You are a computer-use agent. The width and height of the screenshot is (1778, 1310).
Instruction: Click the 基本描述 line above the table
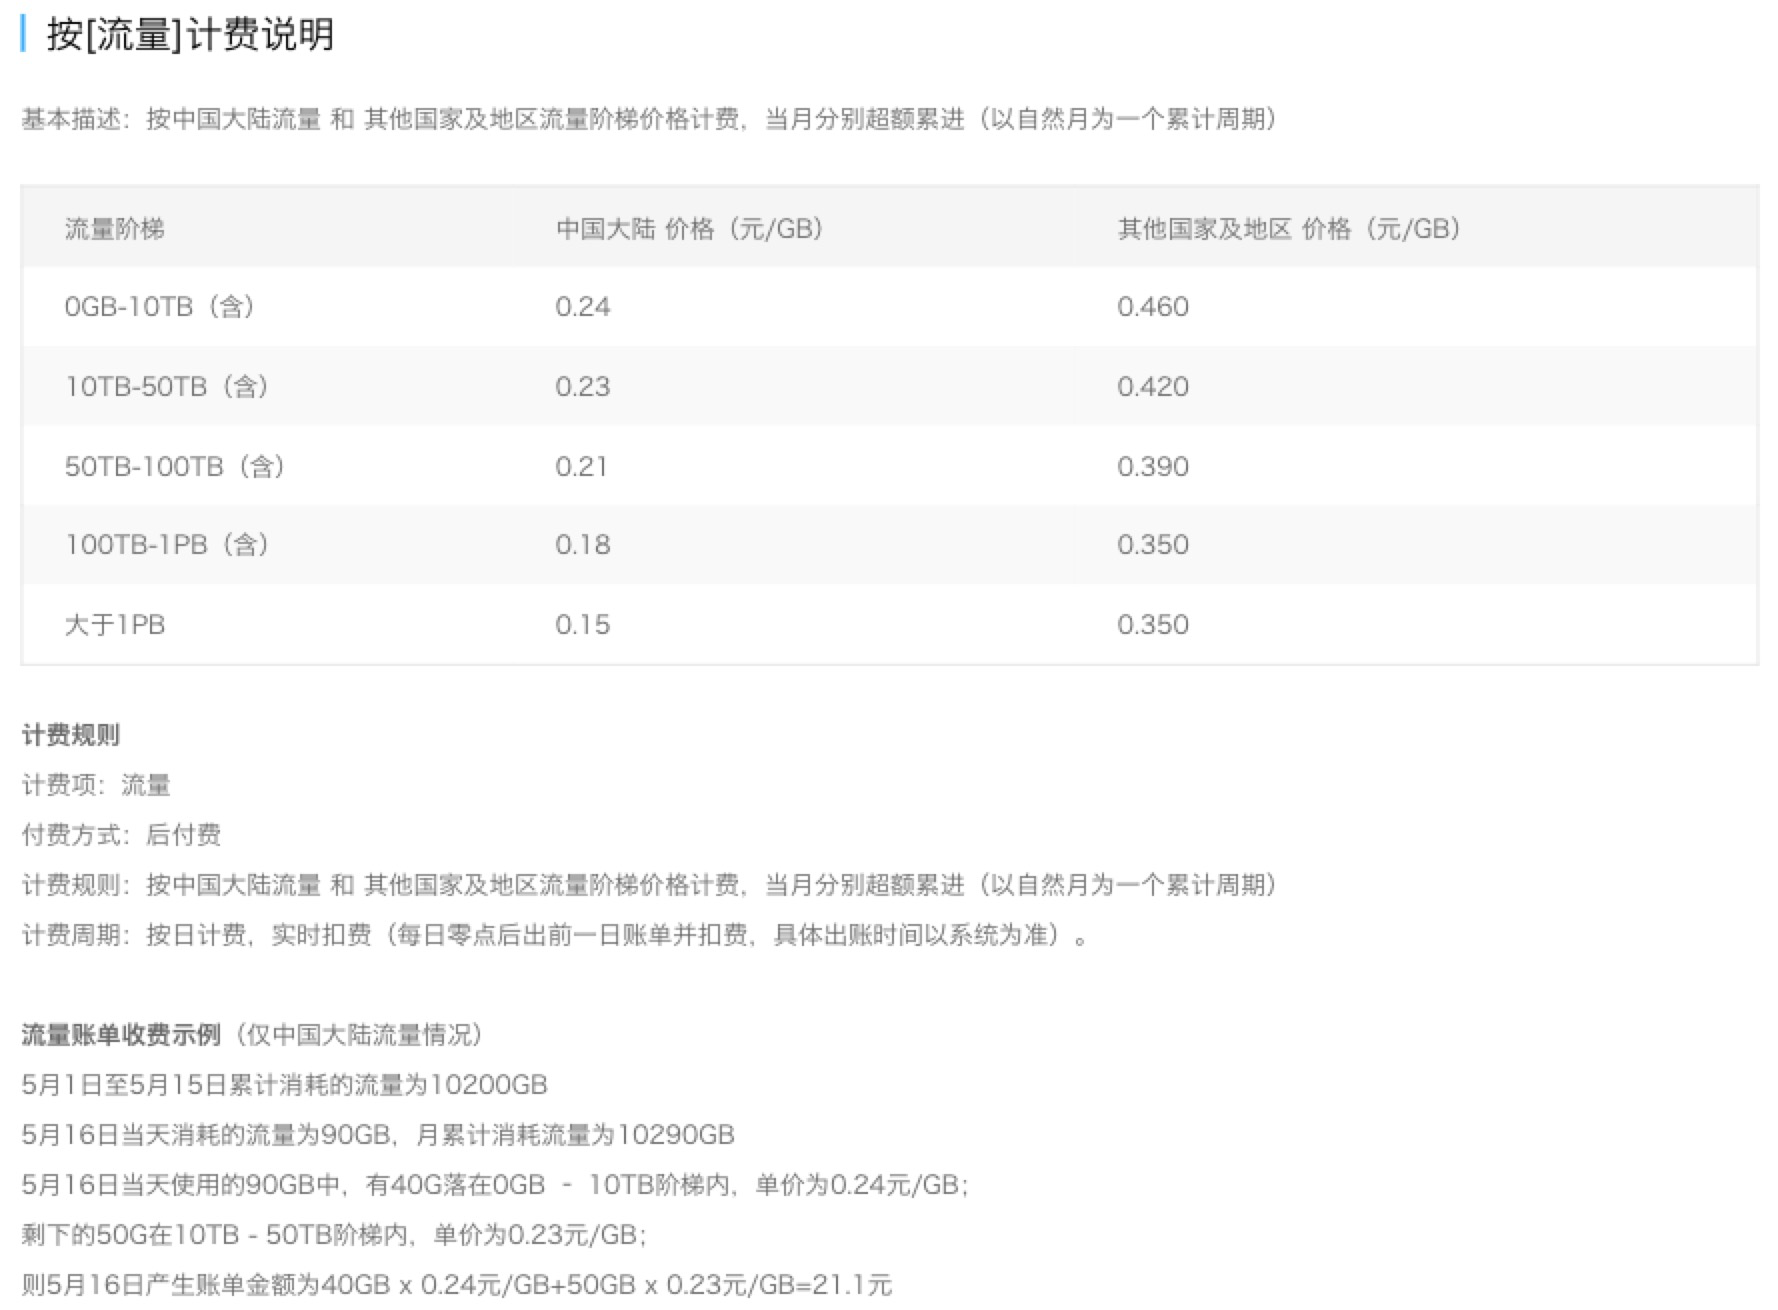click(x=651, y=119)
